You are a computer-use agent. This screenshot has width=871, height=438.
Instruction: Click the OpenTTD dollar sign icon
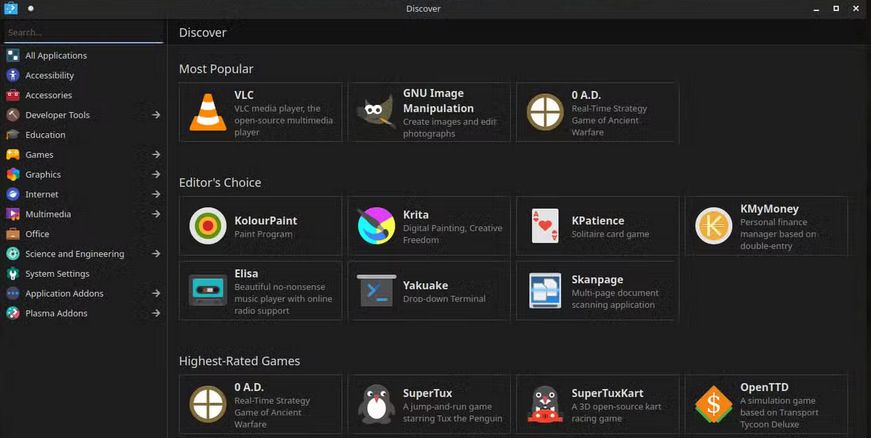click(x=713, y=404)
